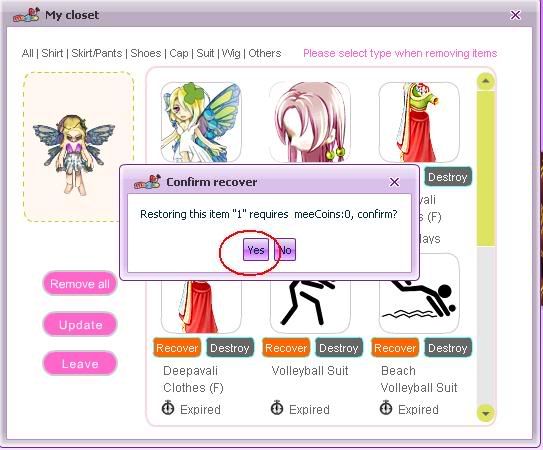This screenshot has width=543, height=450.
Task: Close the Confirm recover dialog
Action: [x=394, y=182]
